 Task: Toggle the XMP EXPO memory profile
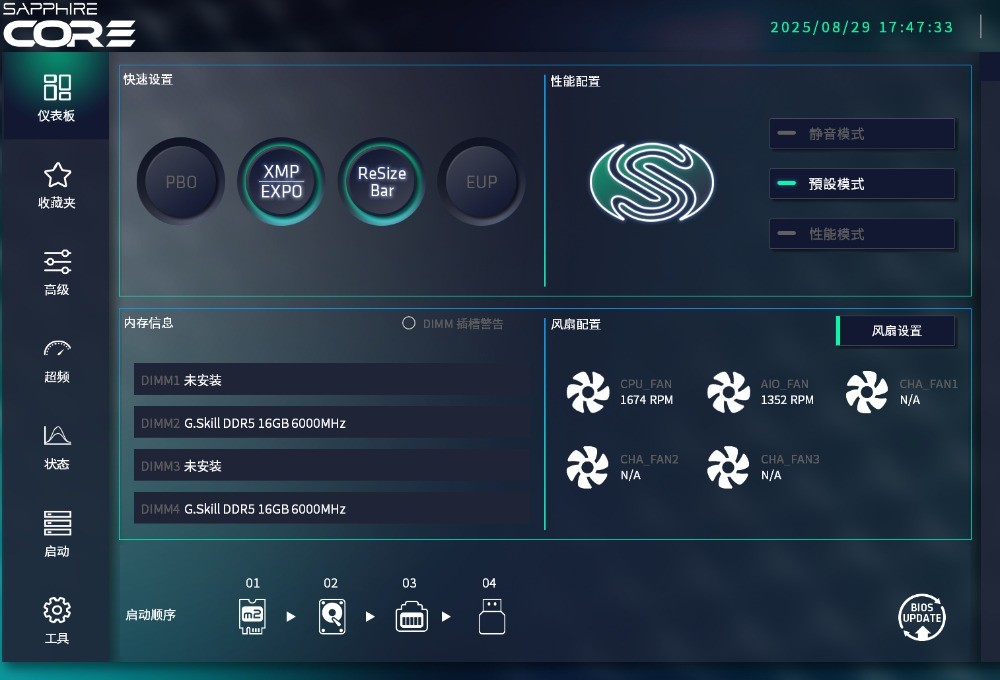pyautogui.click(x=281, y=182)
